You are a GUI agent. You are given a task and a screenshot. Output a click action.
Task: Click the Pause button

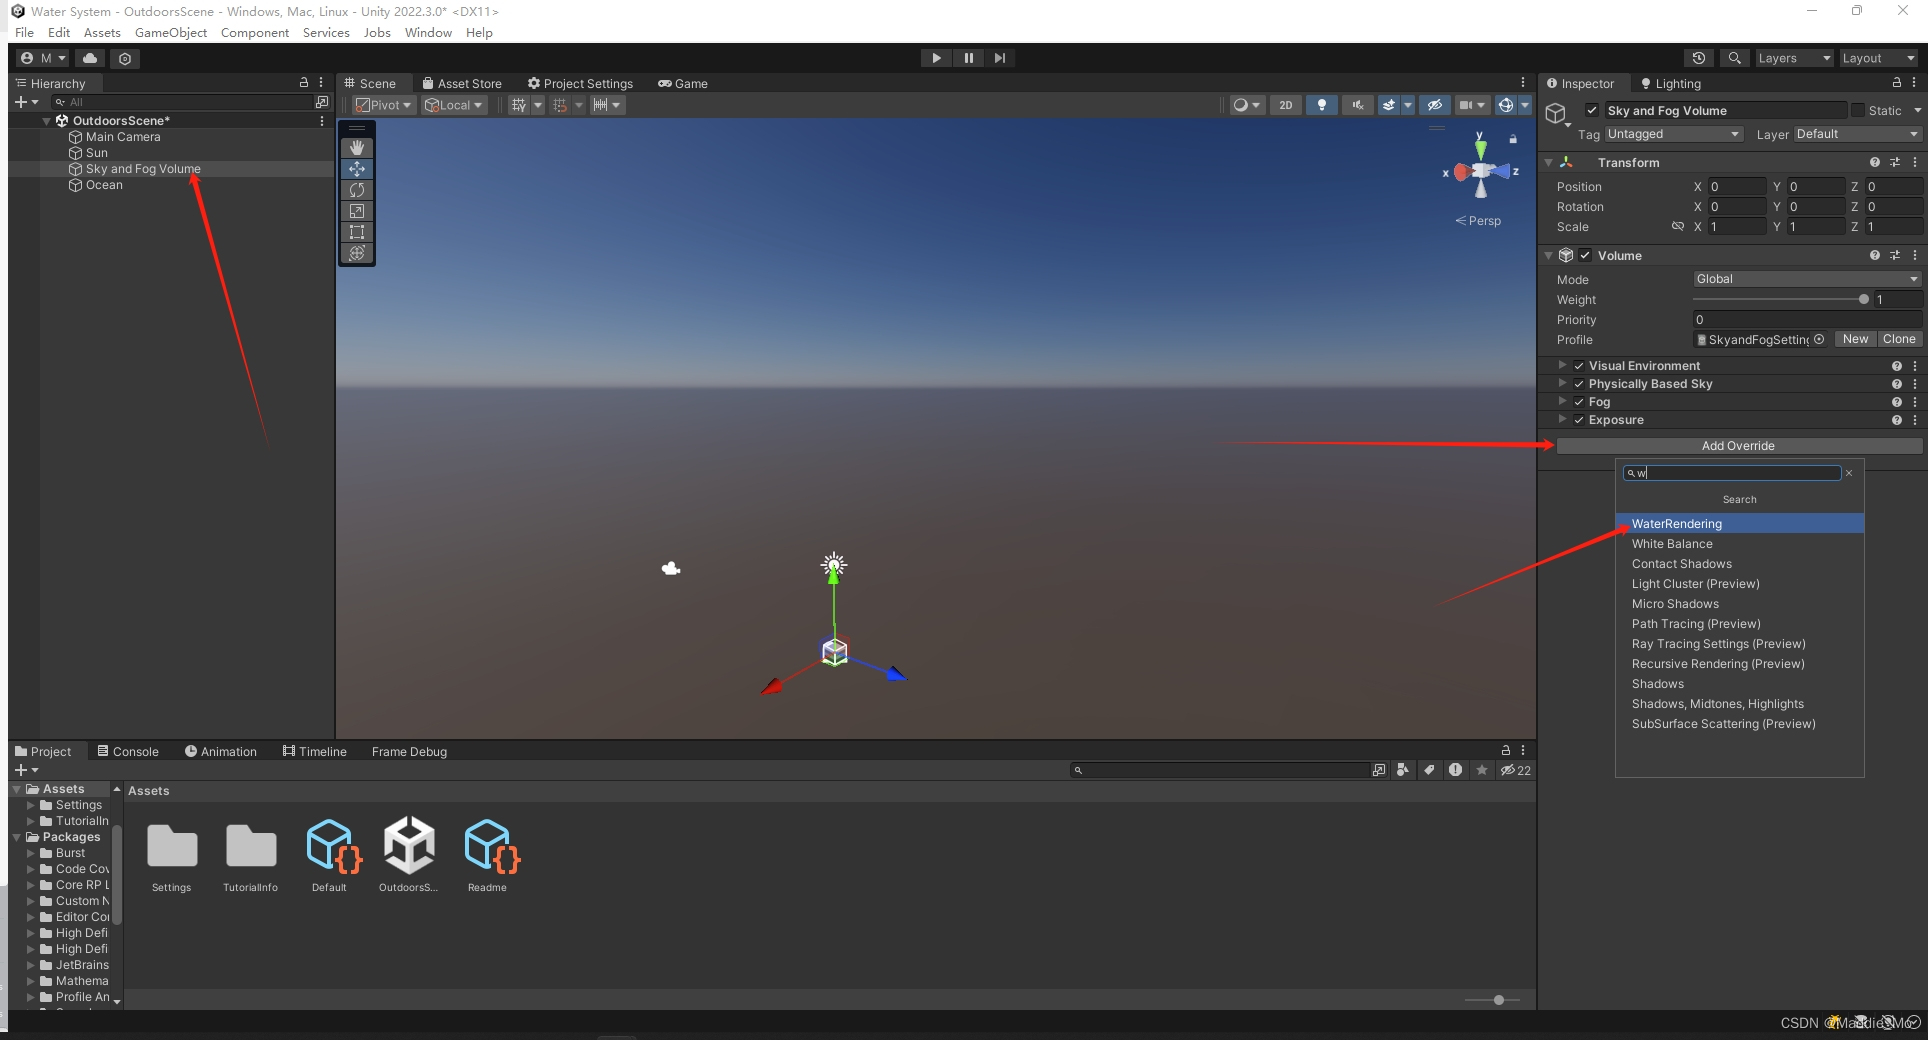click(968, 58)
